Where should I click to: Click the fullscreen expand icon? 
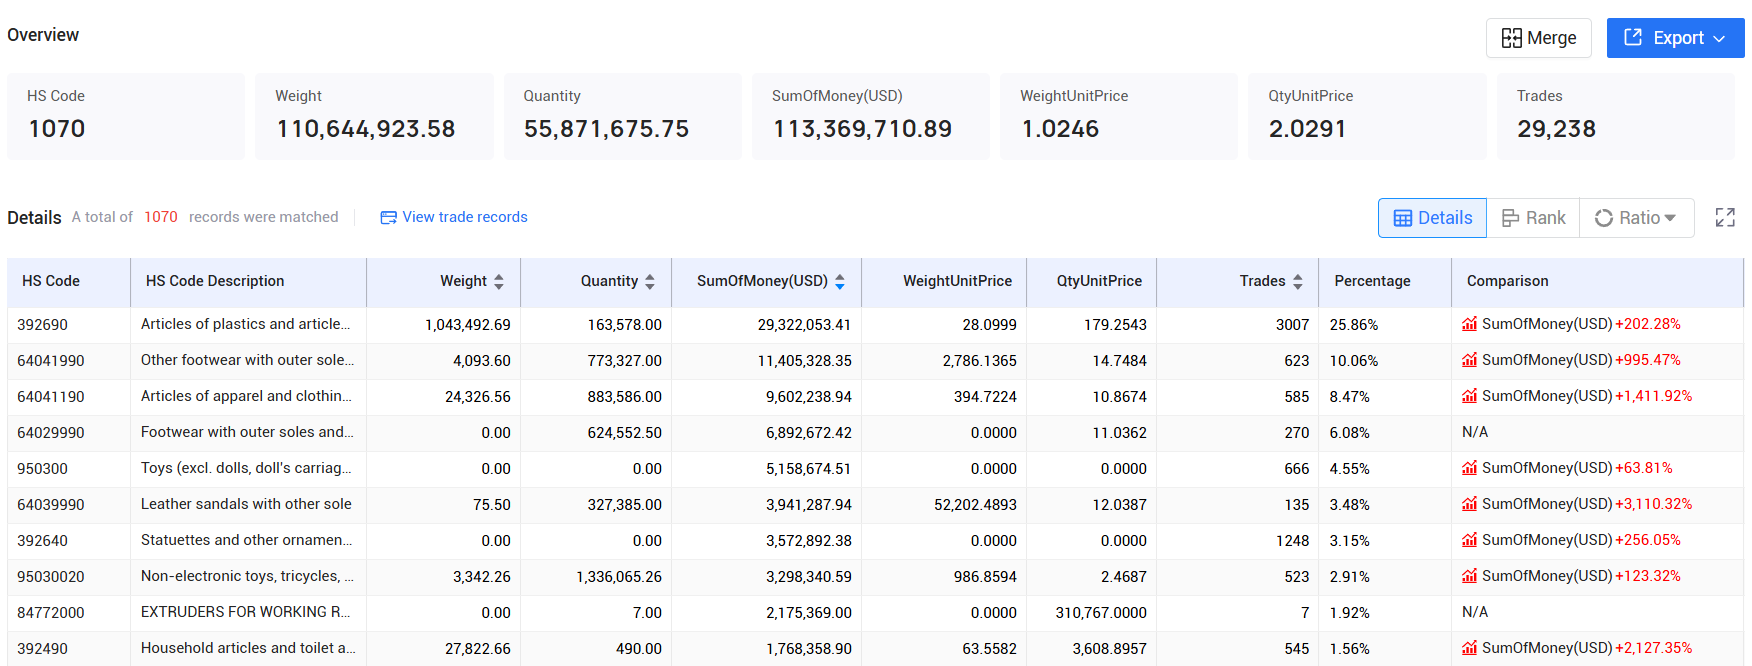pos(1725,218)
